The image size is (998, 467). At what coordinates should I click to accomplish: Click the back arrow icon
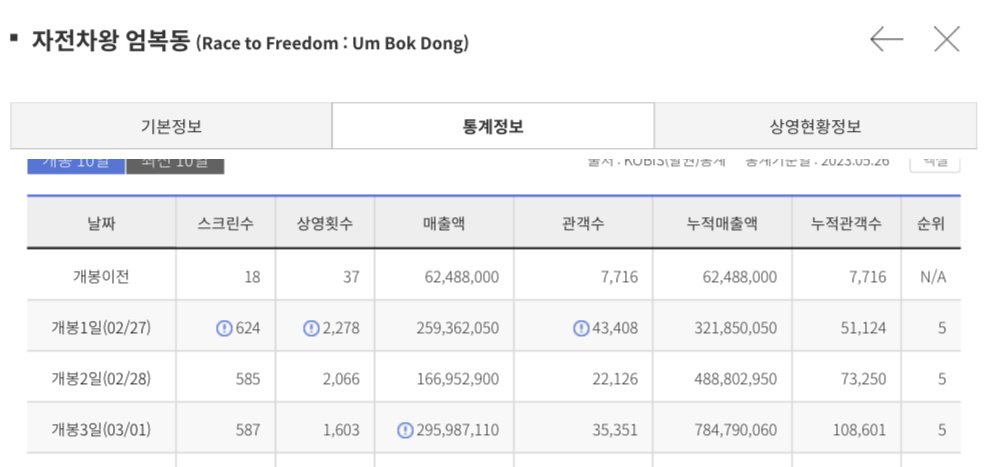click(x=886, y=39)
